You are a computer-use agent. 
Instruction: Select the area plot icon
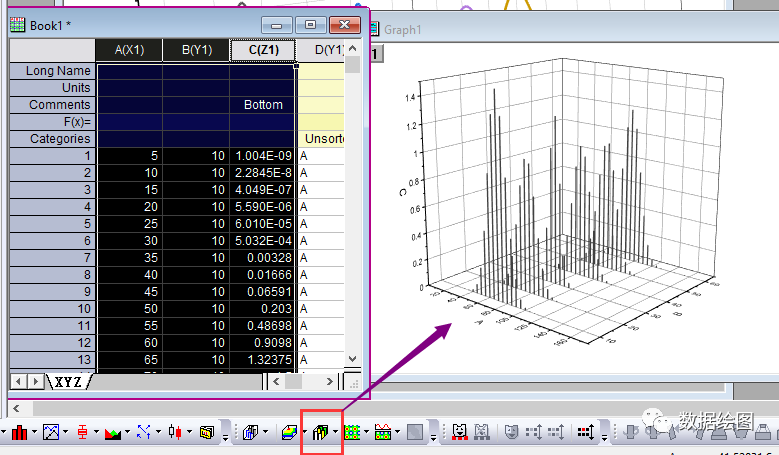(x=113, y=433)
